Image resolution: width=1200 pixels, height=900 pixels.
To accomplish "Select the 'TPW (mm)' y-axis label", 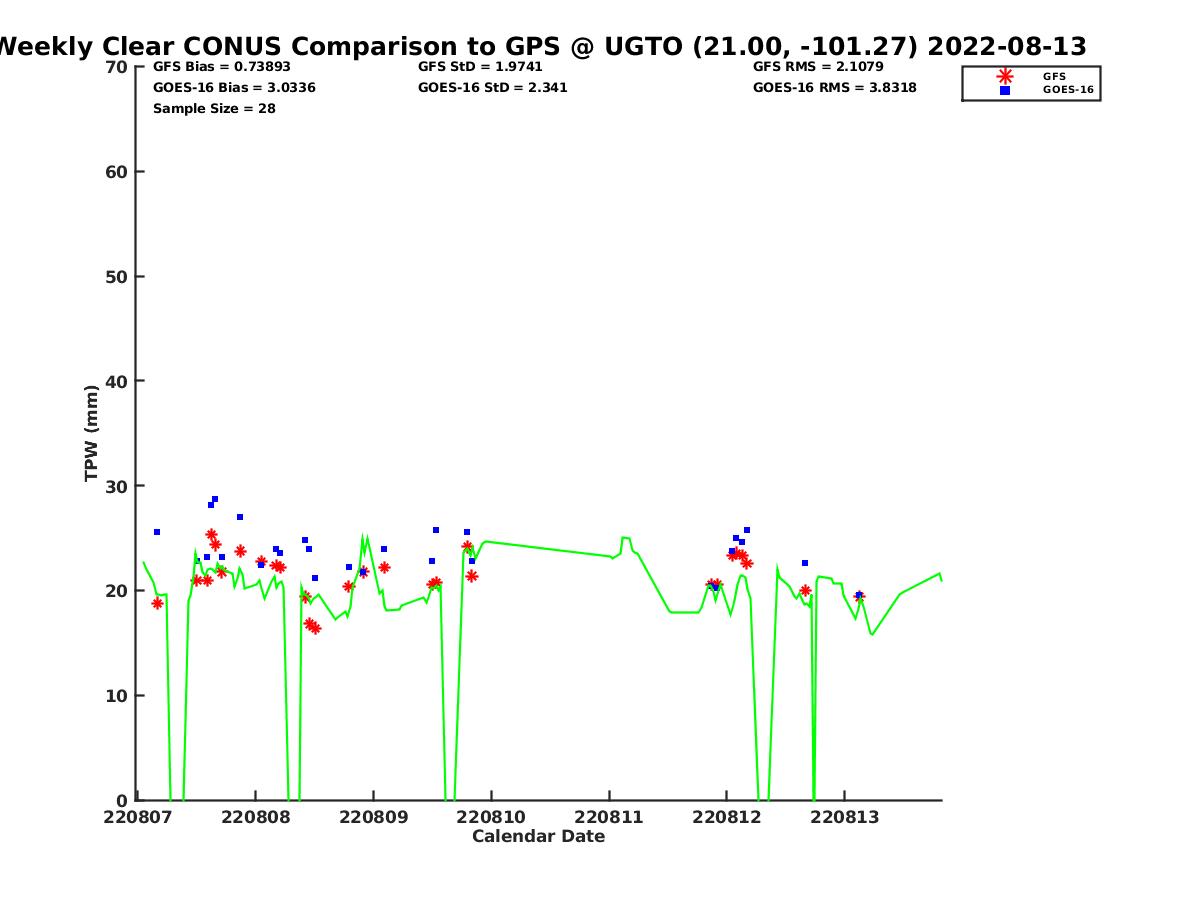I will 92,433.
